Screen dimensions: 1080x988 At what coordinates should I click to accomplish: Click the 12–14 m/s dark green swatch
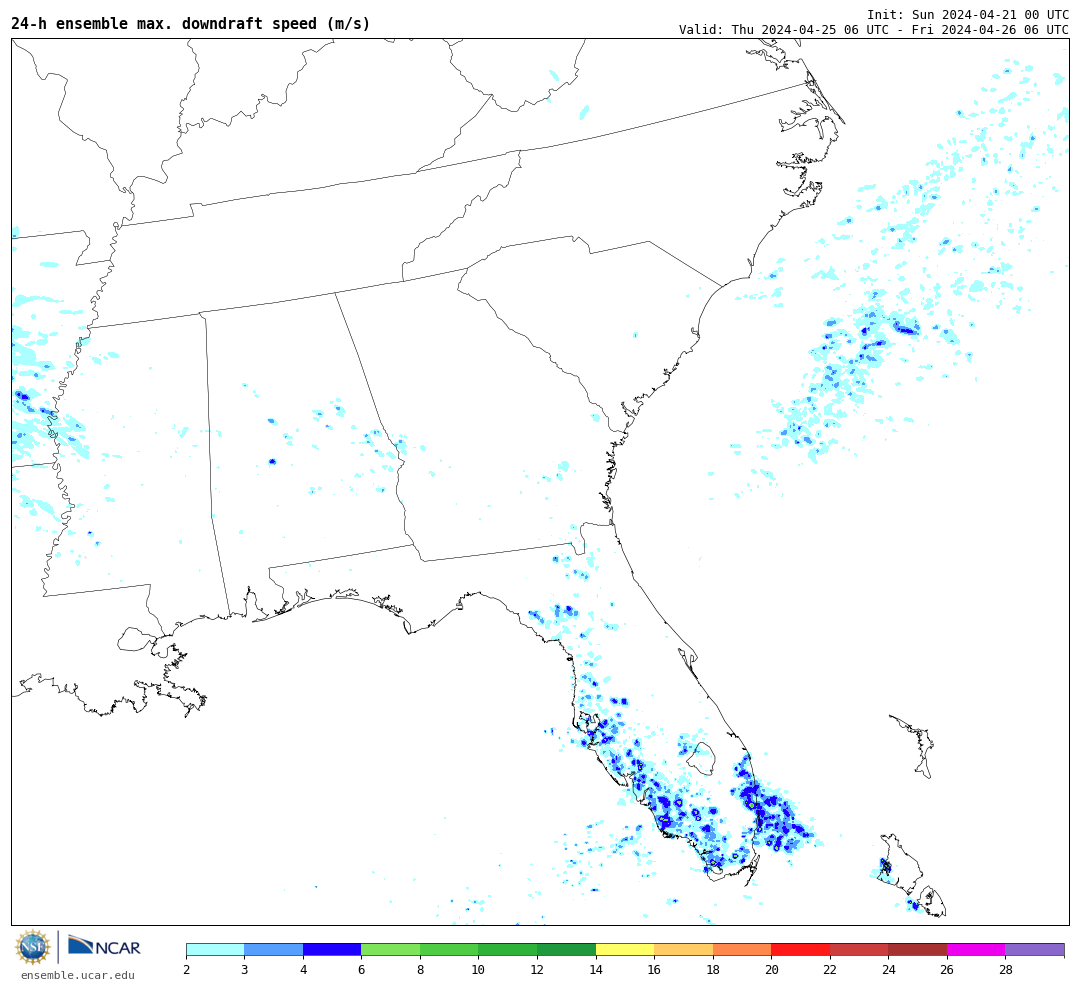[x=566, y=949]
